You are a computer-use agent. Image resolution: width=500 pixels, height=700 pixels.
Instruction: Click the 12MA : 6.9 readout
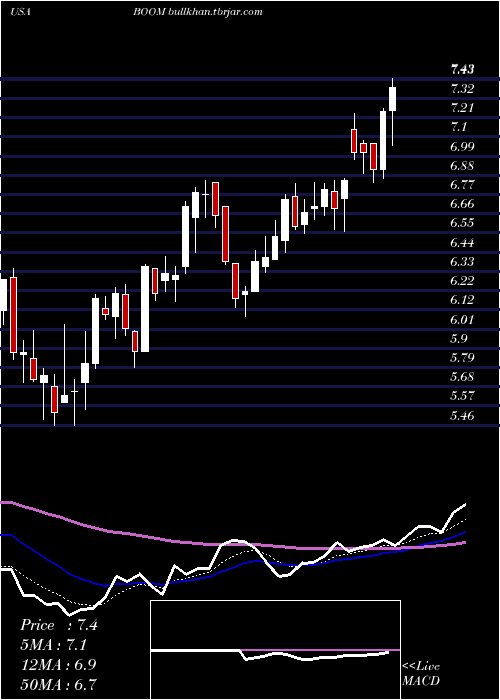tap(58, 664)
